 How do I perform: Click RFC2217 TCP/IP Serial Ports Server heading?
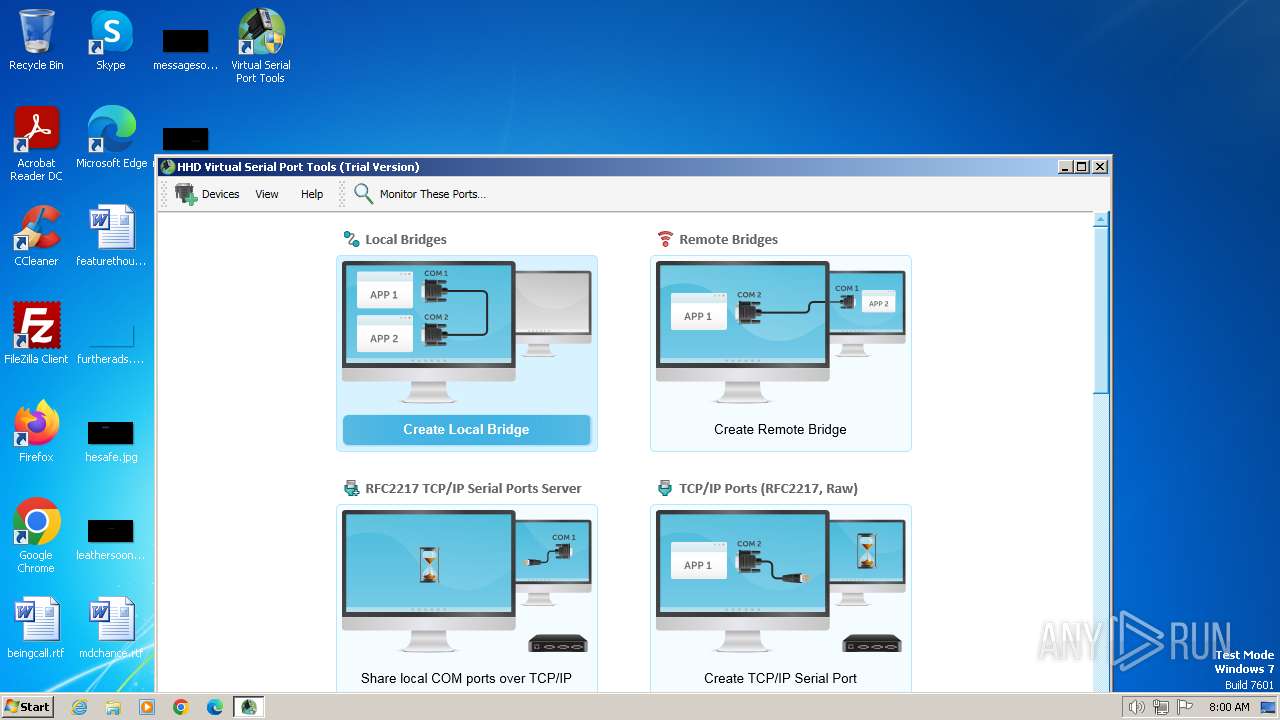click(x=473, y=488)
